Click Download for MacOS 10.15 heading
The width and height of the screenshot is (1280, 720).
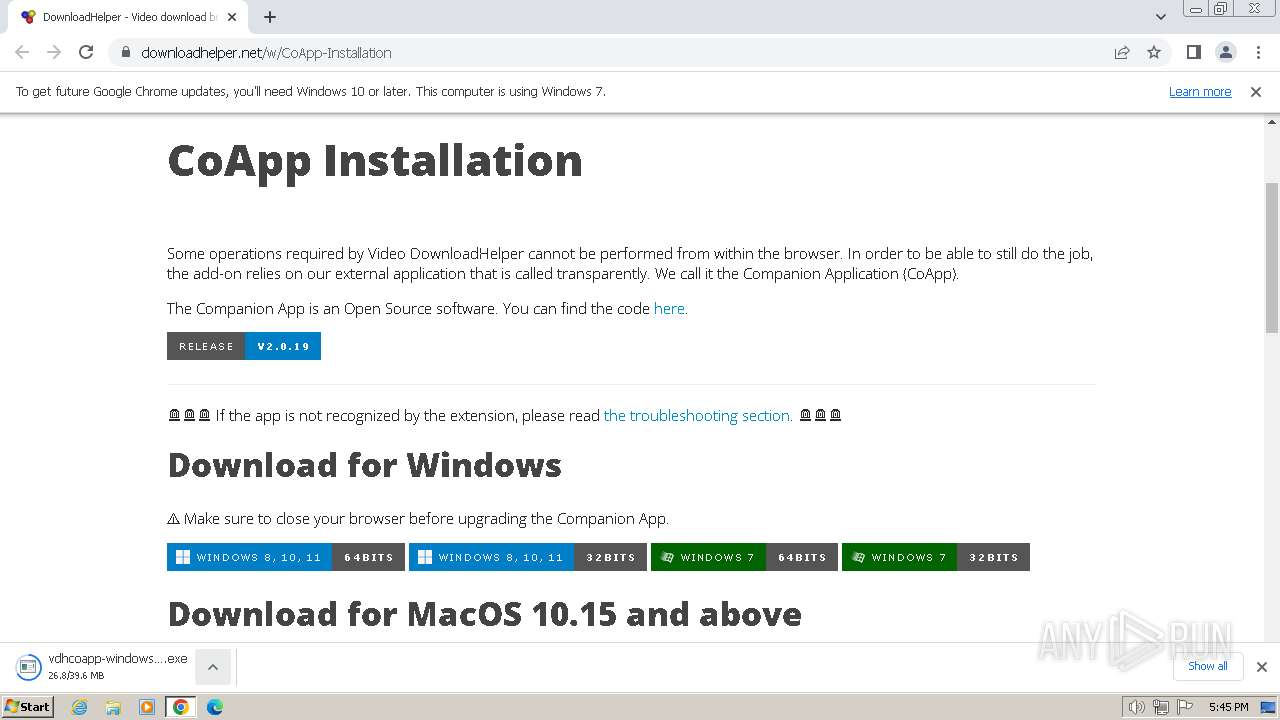point(485,613)
